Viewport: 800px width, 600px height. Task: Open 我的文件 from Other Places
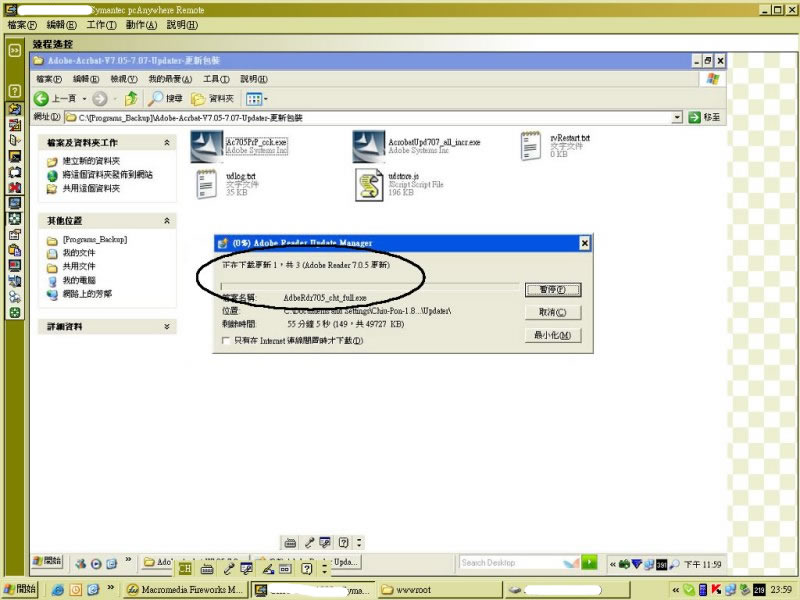pyautogui.click(x=79, y=253)
